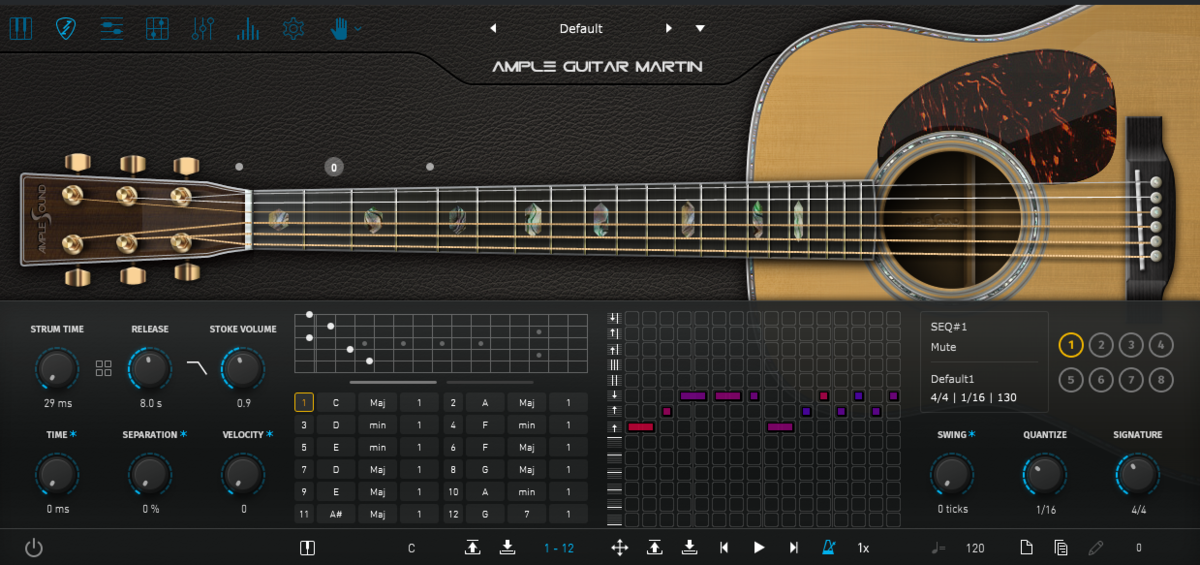Select sequence slot 2
The image size is (1200, 565).
pyautogui.click(x=1101, y=346)
